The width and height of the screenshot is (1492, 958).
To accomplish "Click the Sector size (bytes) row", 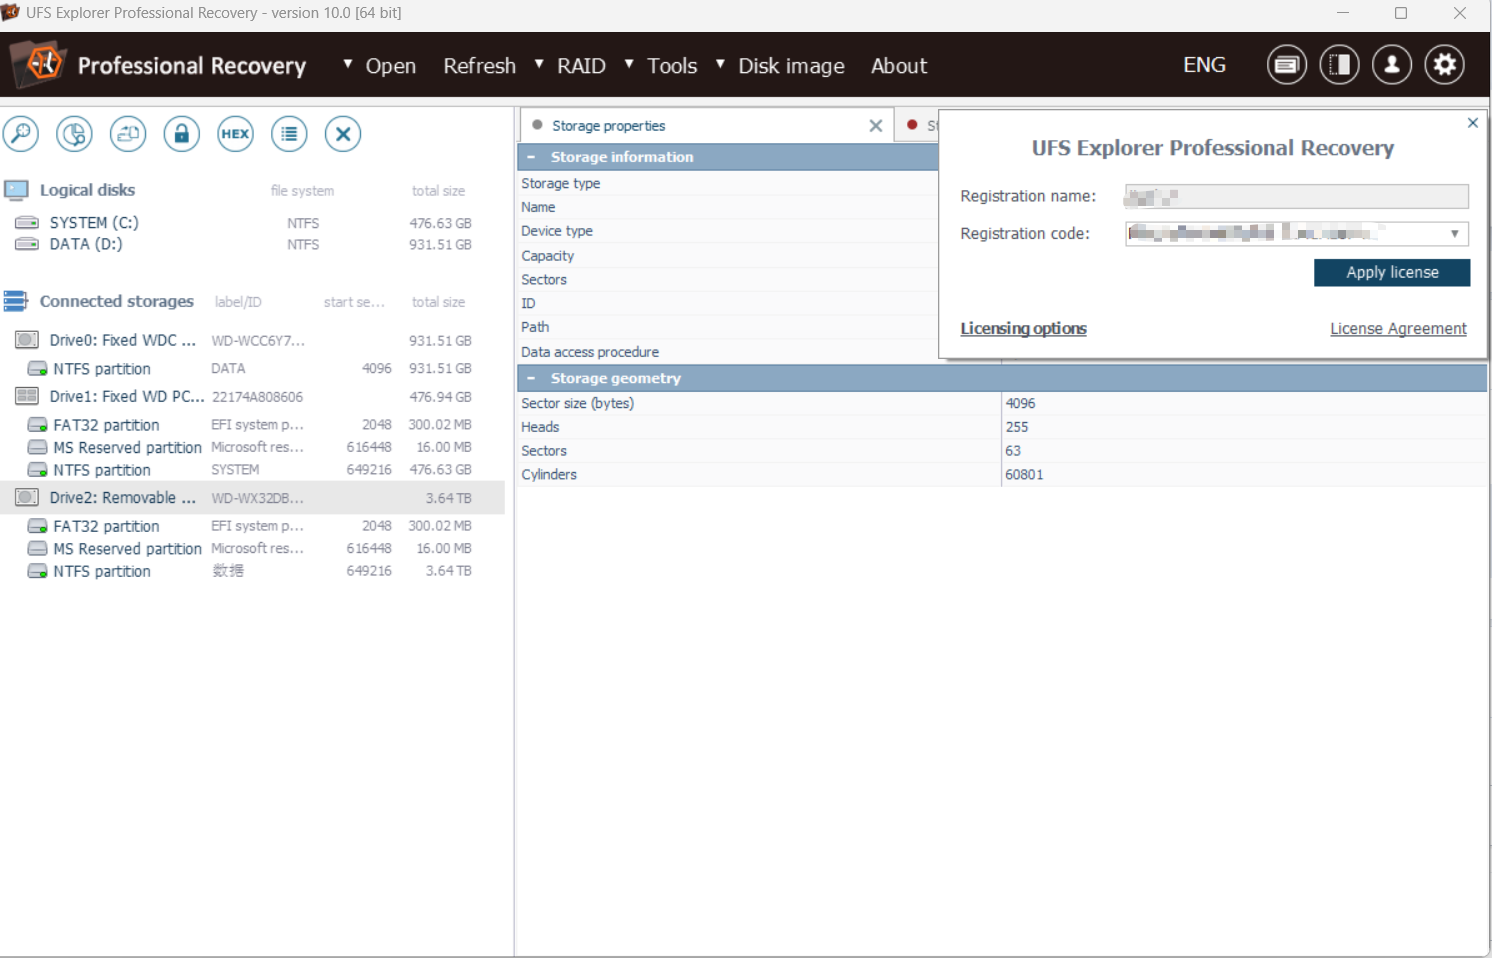I will [1001, 403].
